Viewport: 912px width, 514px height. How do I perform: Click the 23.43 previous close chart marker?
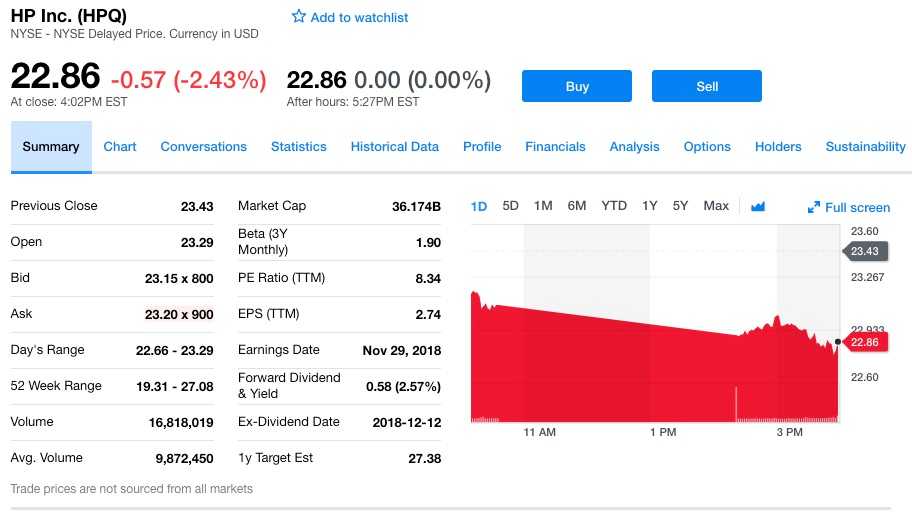tap(865, 251)
